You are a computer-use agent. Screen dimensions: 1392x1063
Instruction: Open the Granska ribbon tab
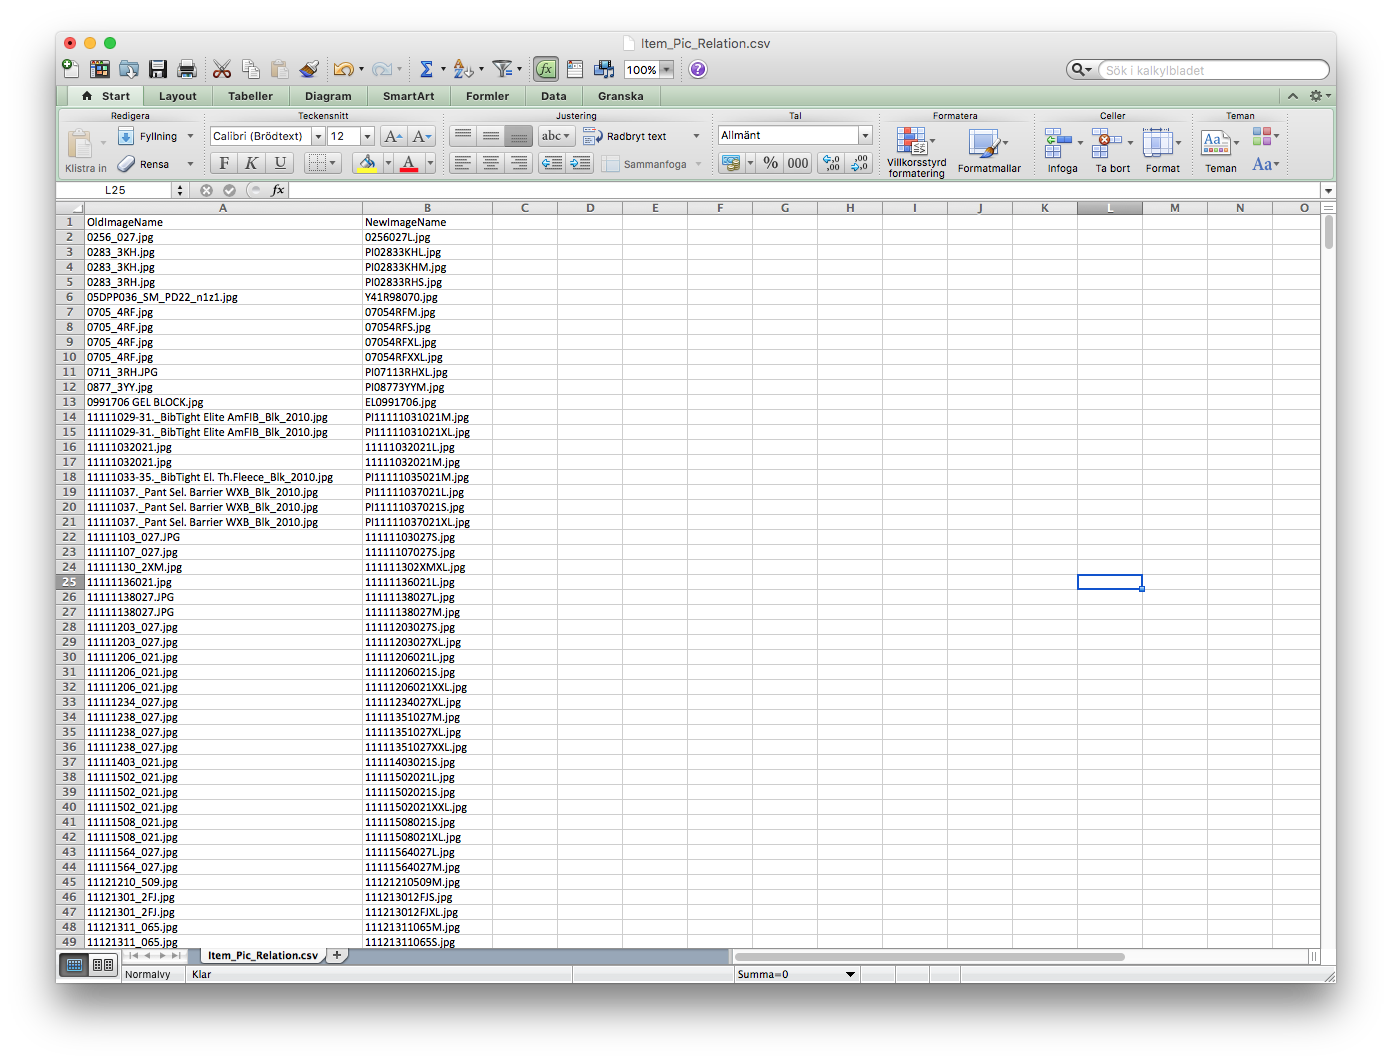click(x=620, y=96)
